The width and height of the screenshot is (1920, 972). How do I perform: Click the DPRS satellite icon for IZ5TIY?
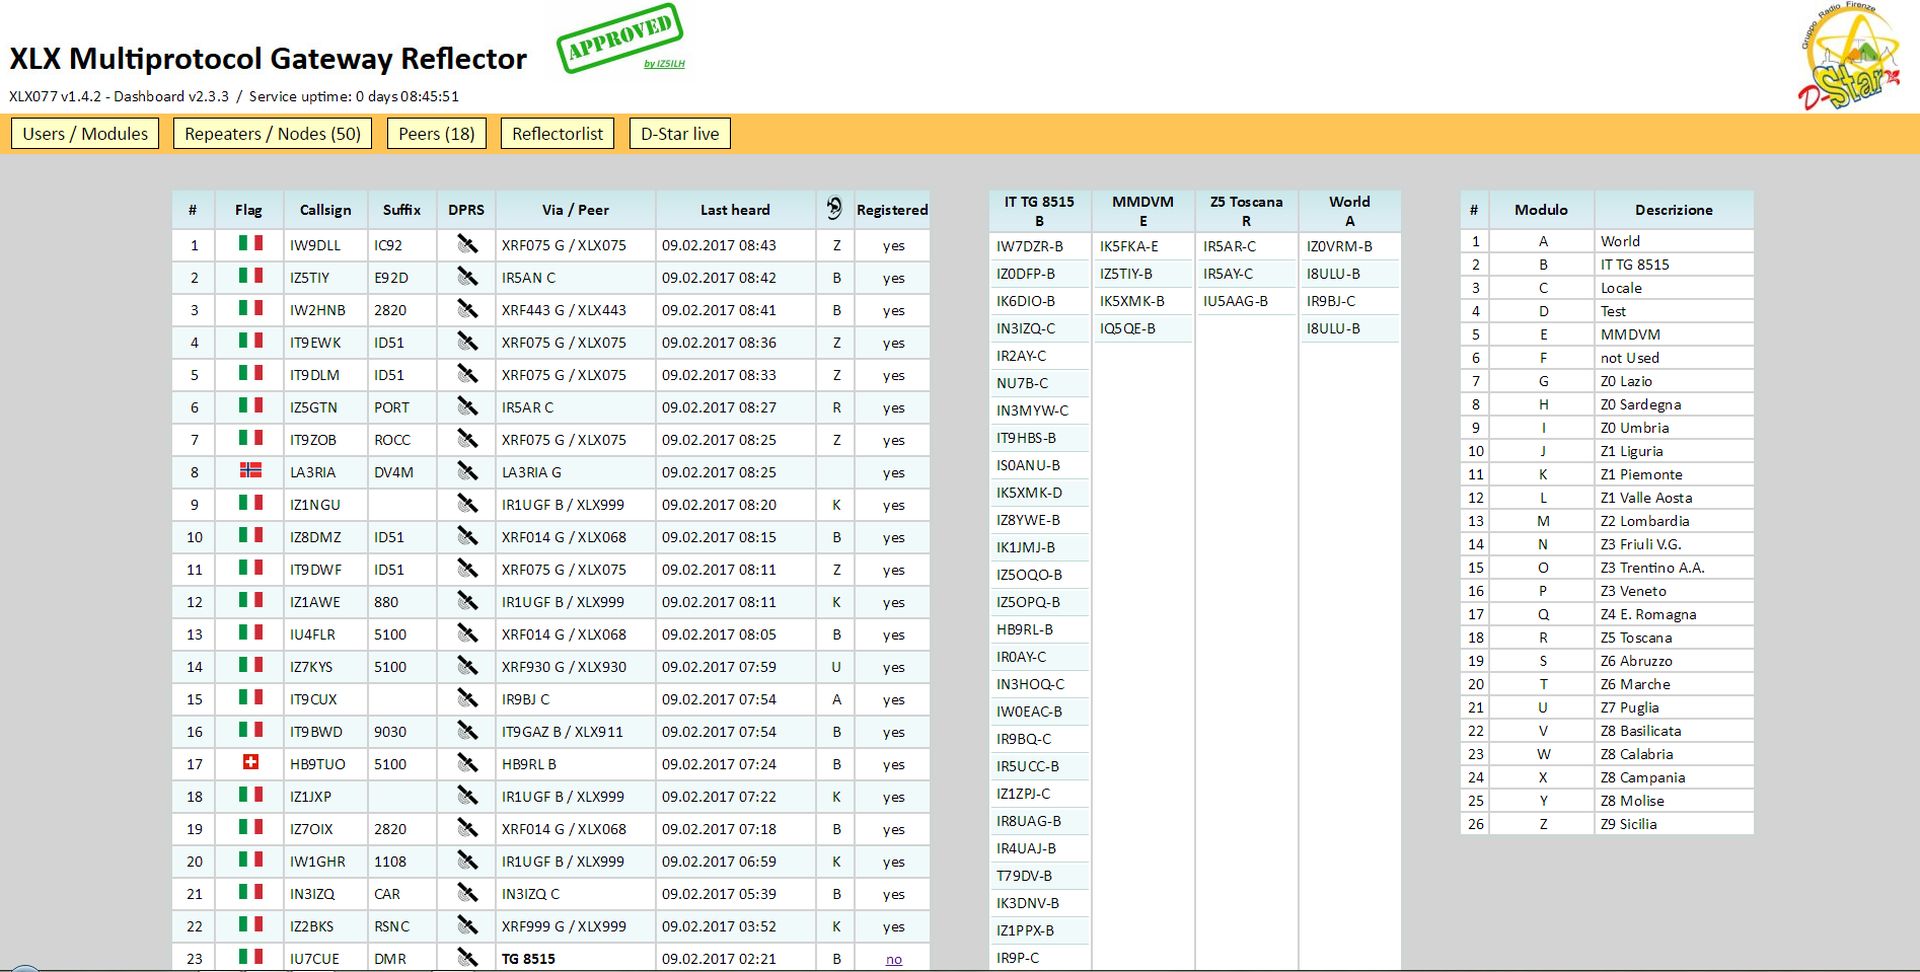467,277
